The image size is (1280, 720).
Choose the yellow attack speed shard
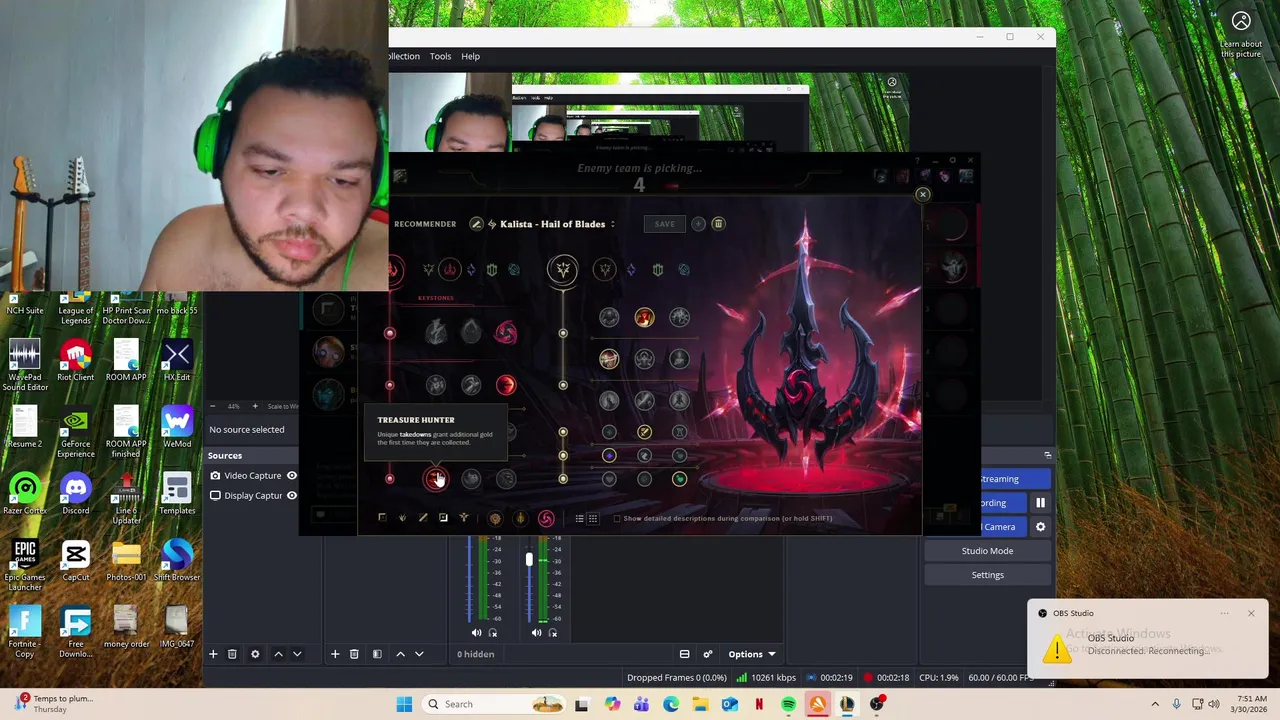644,432
